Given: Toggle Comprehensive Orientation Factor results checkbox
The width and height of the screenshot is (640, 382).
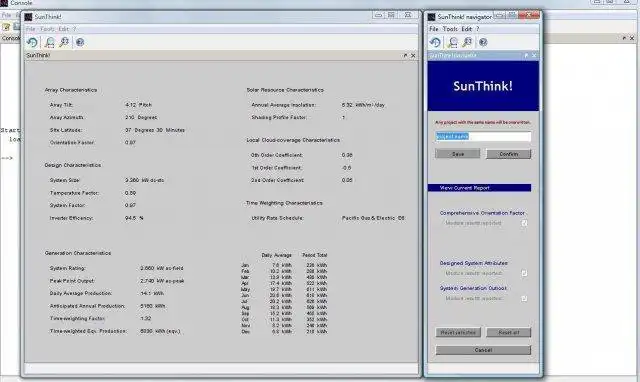Looking at the screenshot, I should click(x=524, y=223).
